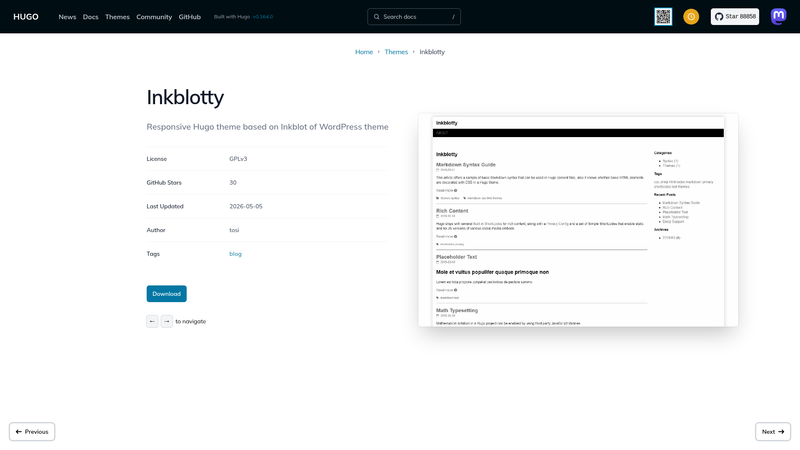
Task: Click the orange clock icon in header
Action: 691,17
